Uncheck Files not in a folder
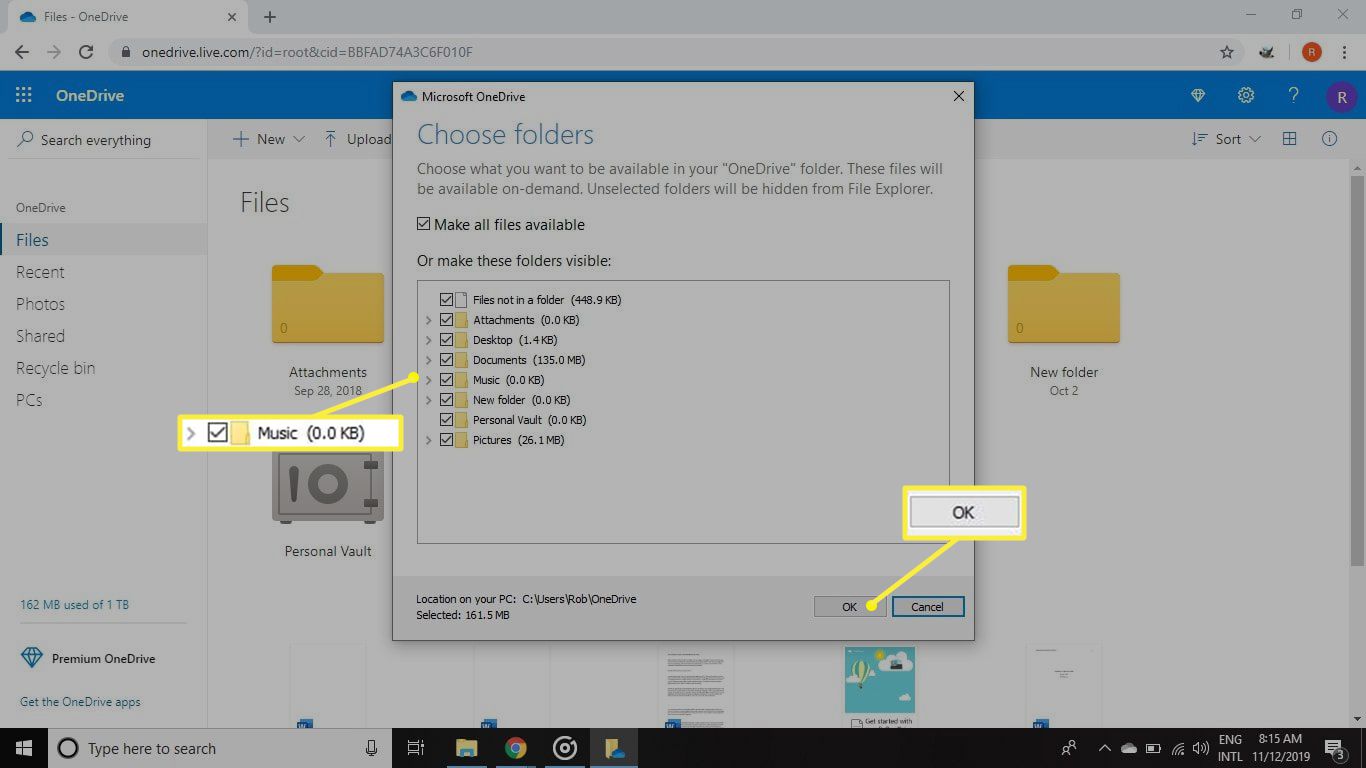Screen dimensions: 1366x768 click(446, 299)
